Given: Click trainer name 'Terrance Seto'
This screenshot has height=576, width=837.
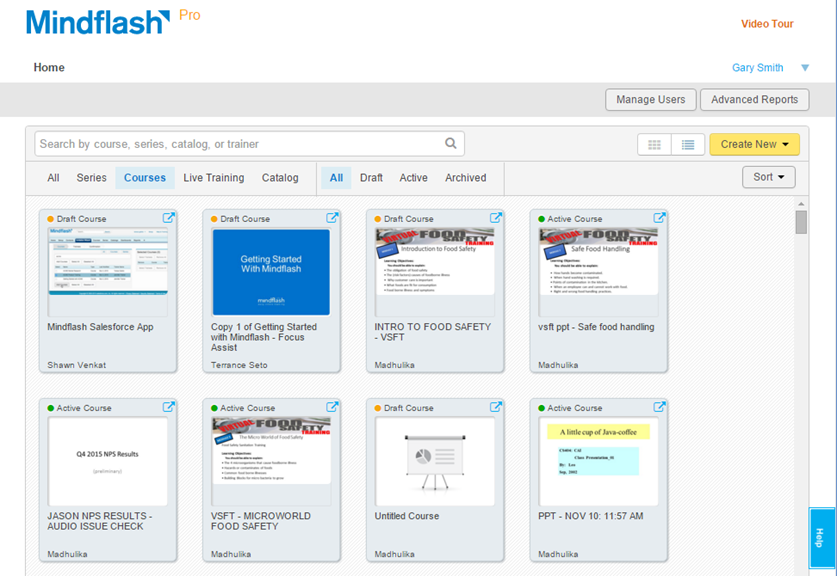Looking at the screenshot, I should click(x=239, y=365).
